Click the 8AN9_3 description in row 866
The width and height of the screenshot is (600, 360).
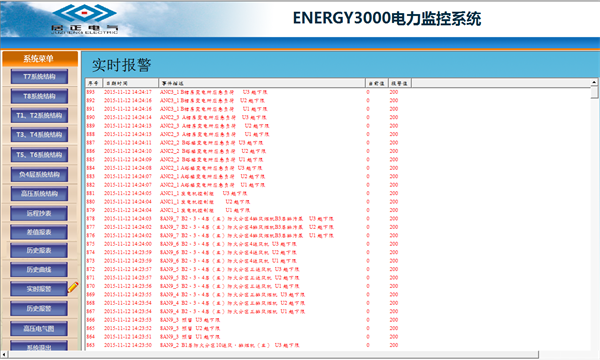[190, 320]
